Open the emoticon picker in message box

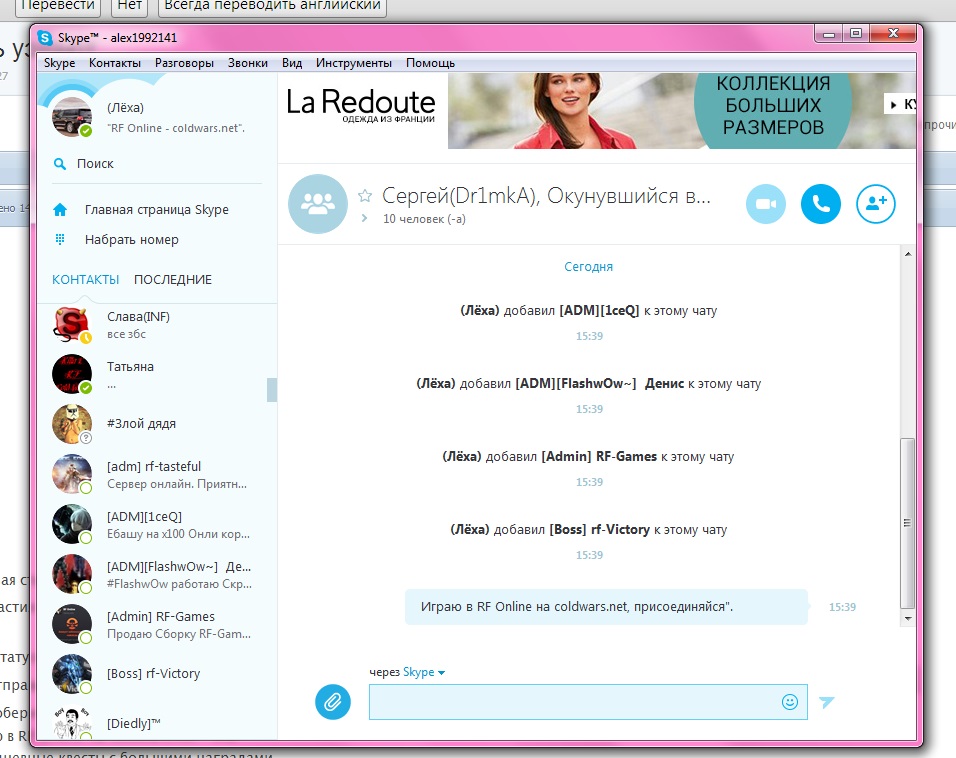790,702
